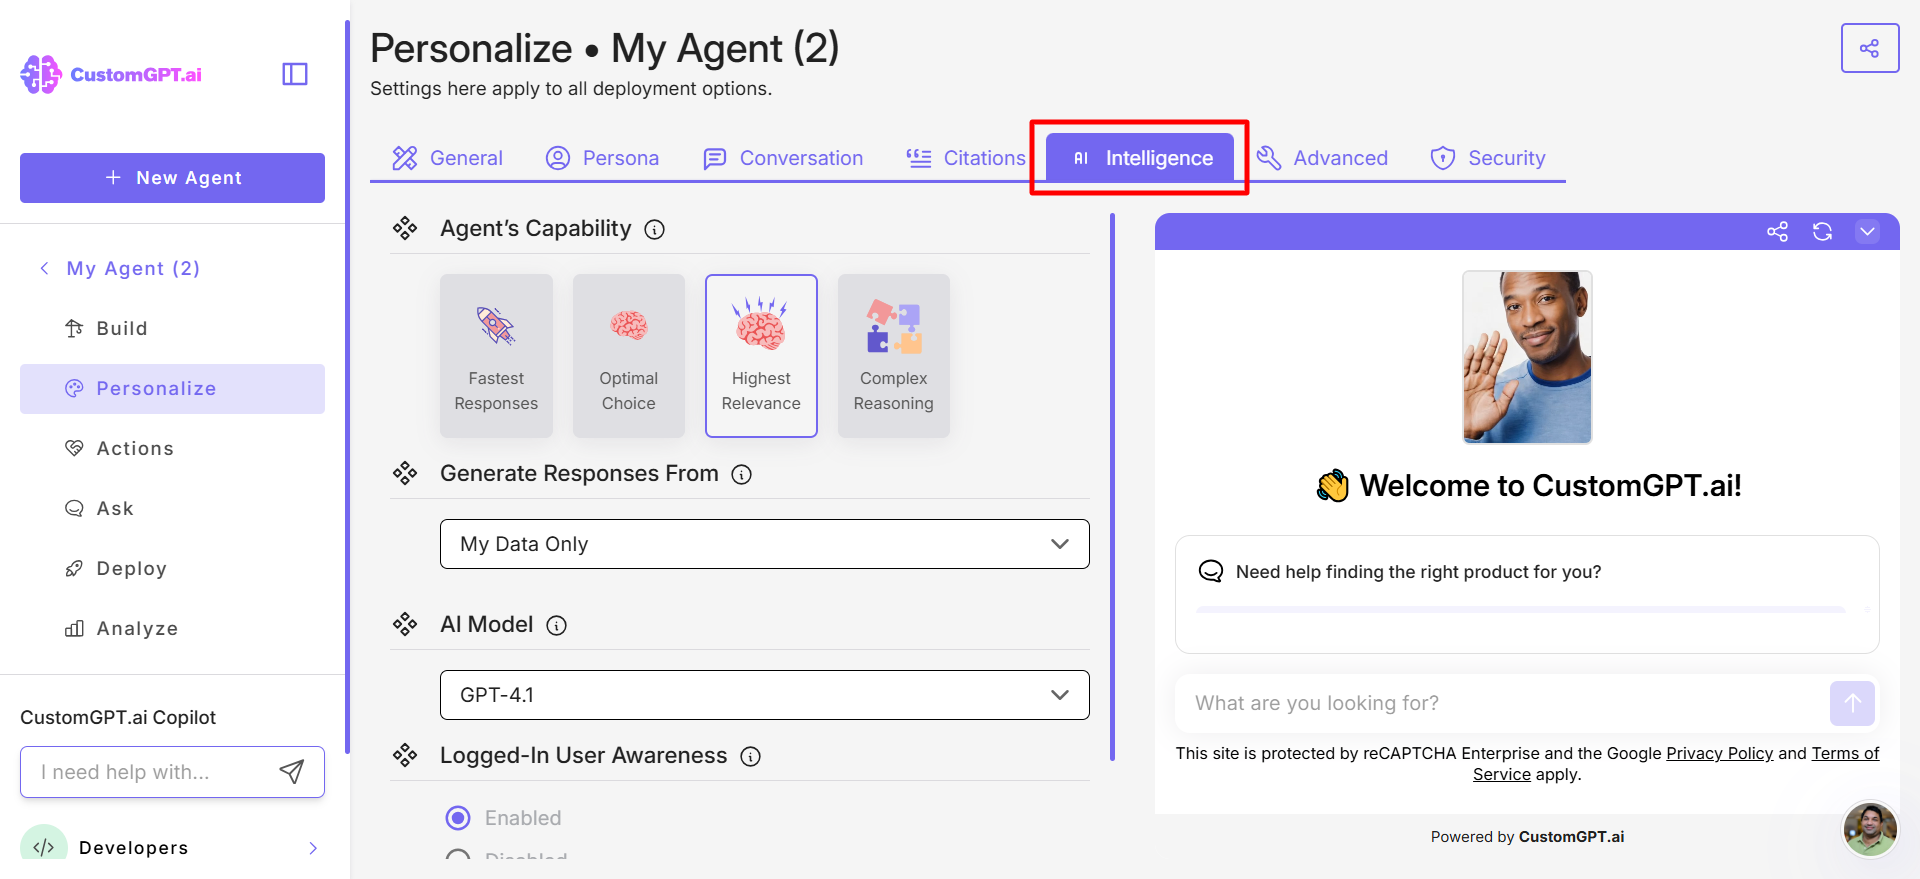The image size is (1920, 879).
Task: Open info tooltip for Logged-In User Awareness
Action: [x=751, y=757]
